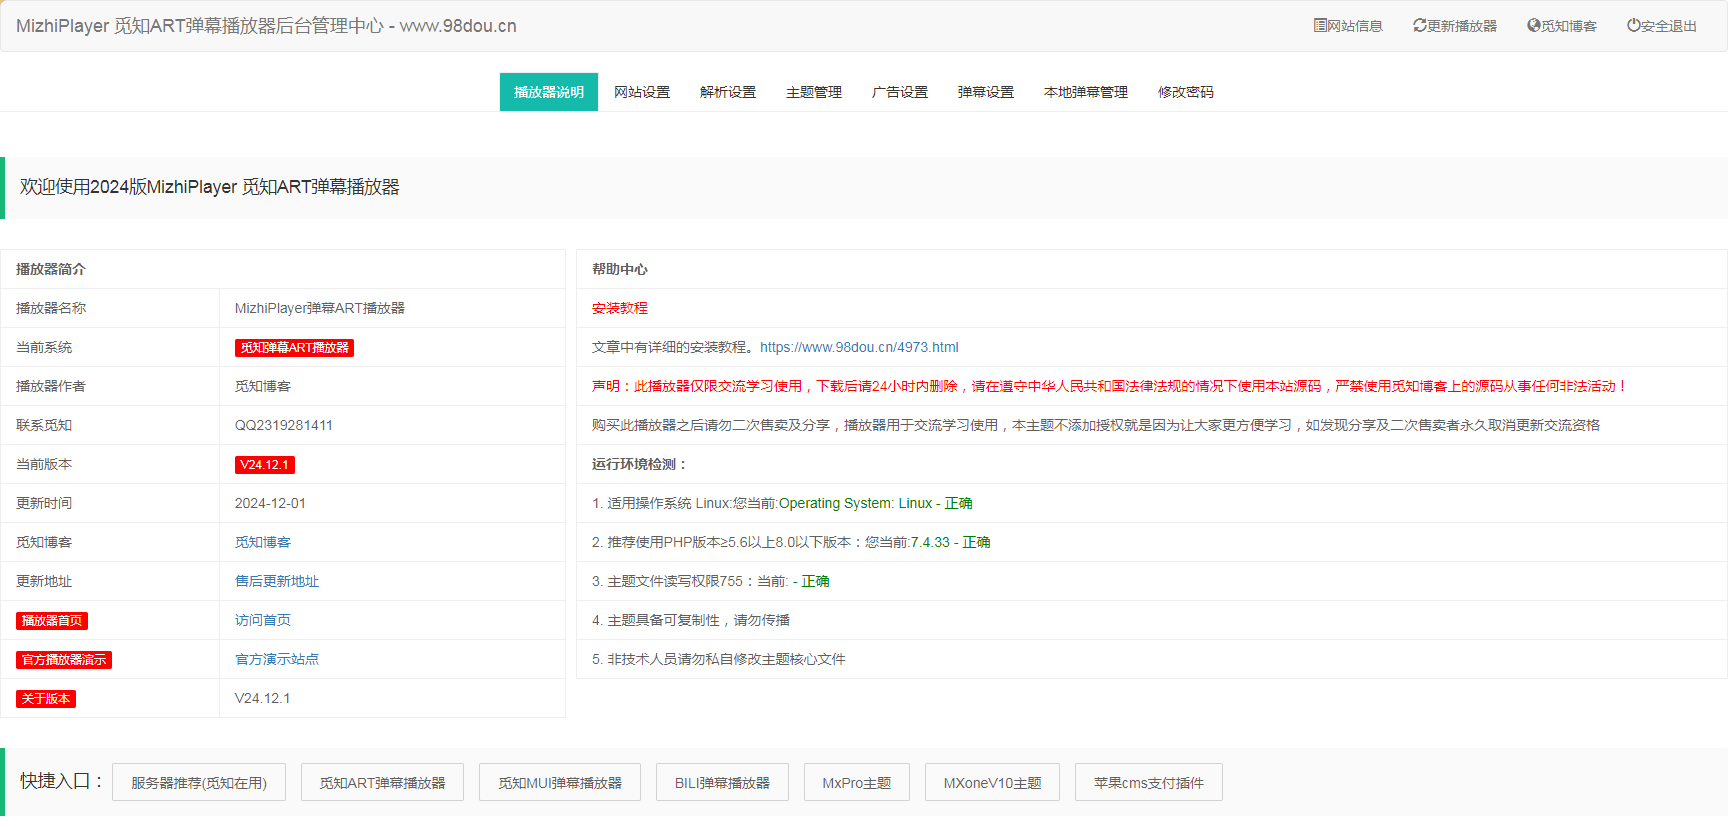The height and width of the screenshot is (827, 1728).
Task: Click the 欢迎使用2024版MizhiPlayer welcome banner
Action: 864,188
